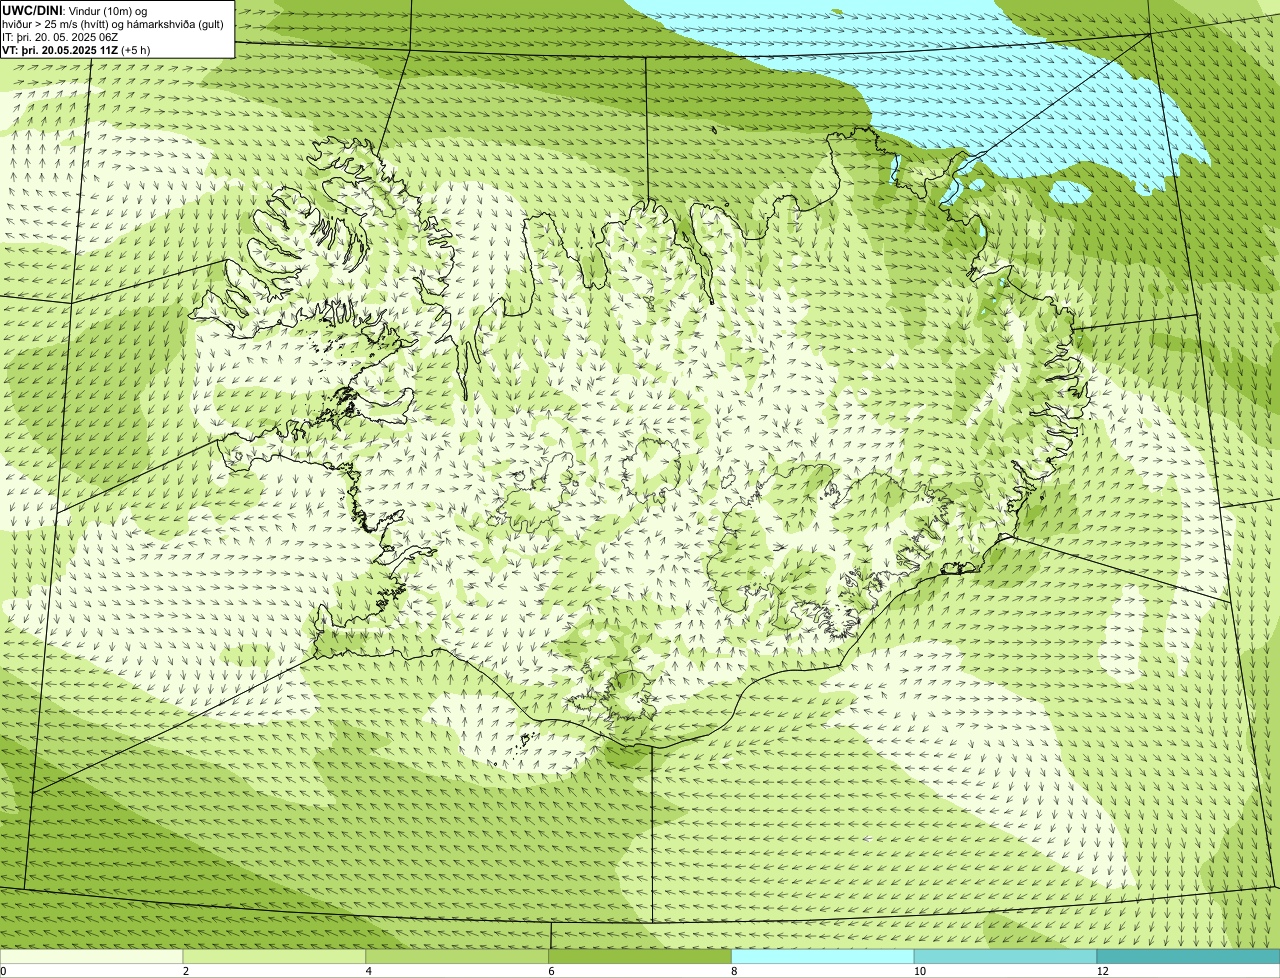Click the colorbar tick label "2"
1280x978 pixels.
186,971
